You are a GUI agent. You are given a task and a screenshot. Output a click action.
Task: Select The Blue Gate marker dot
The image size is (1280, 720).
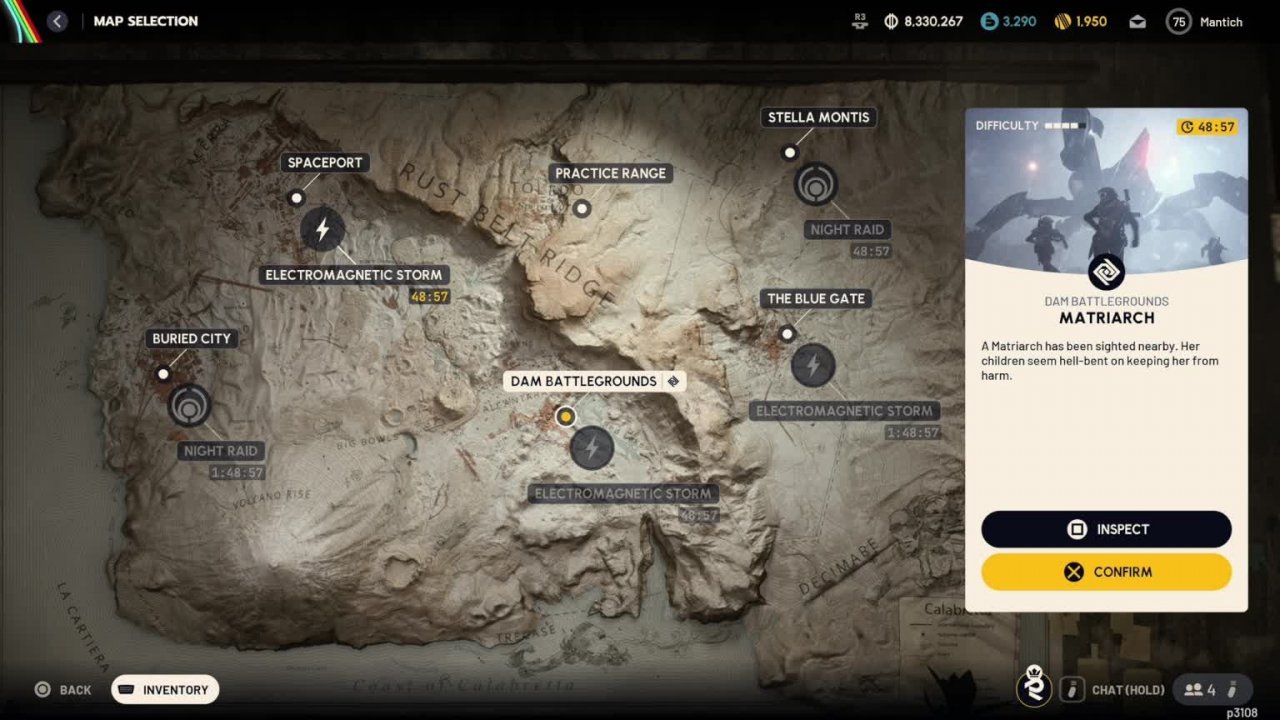[x=787, y=334]
